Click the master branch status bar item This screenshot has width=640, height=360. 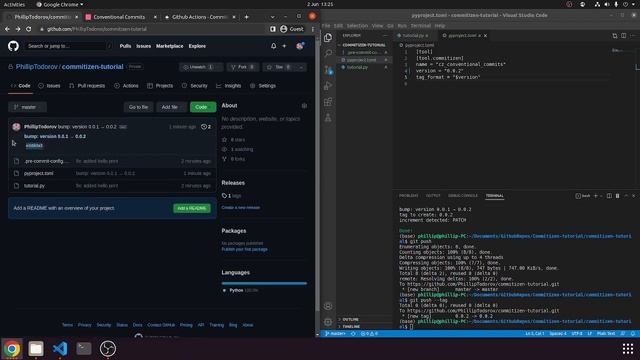tap(336, 333)
